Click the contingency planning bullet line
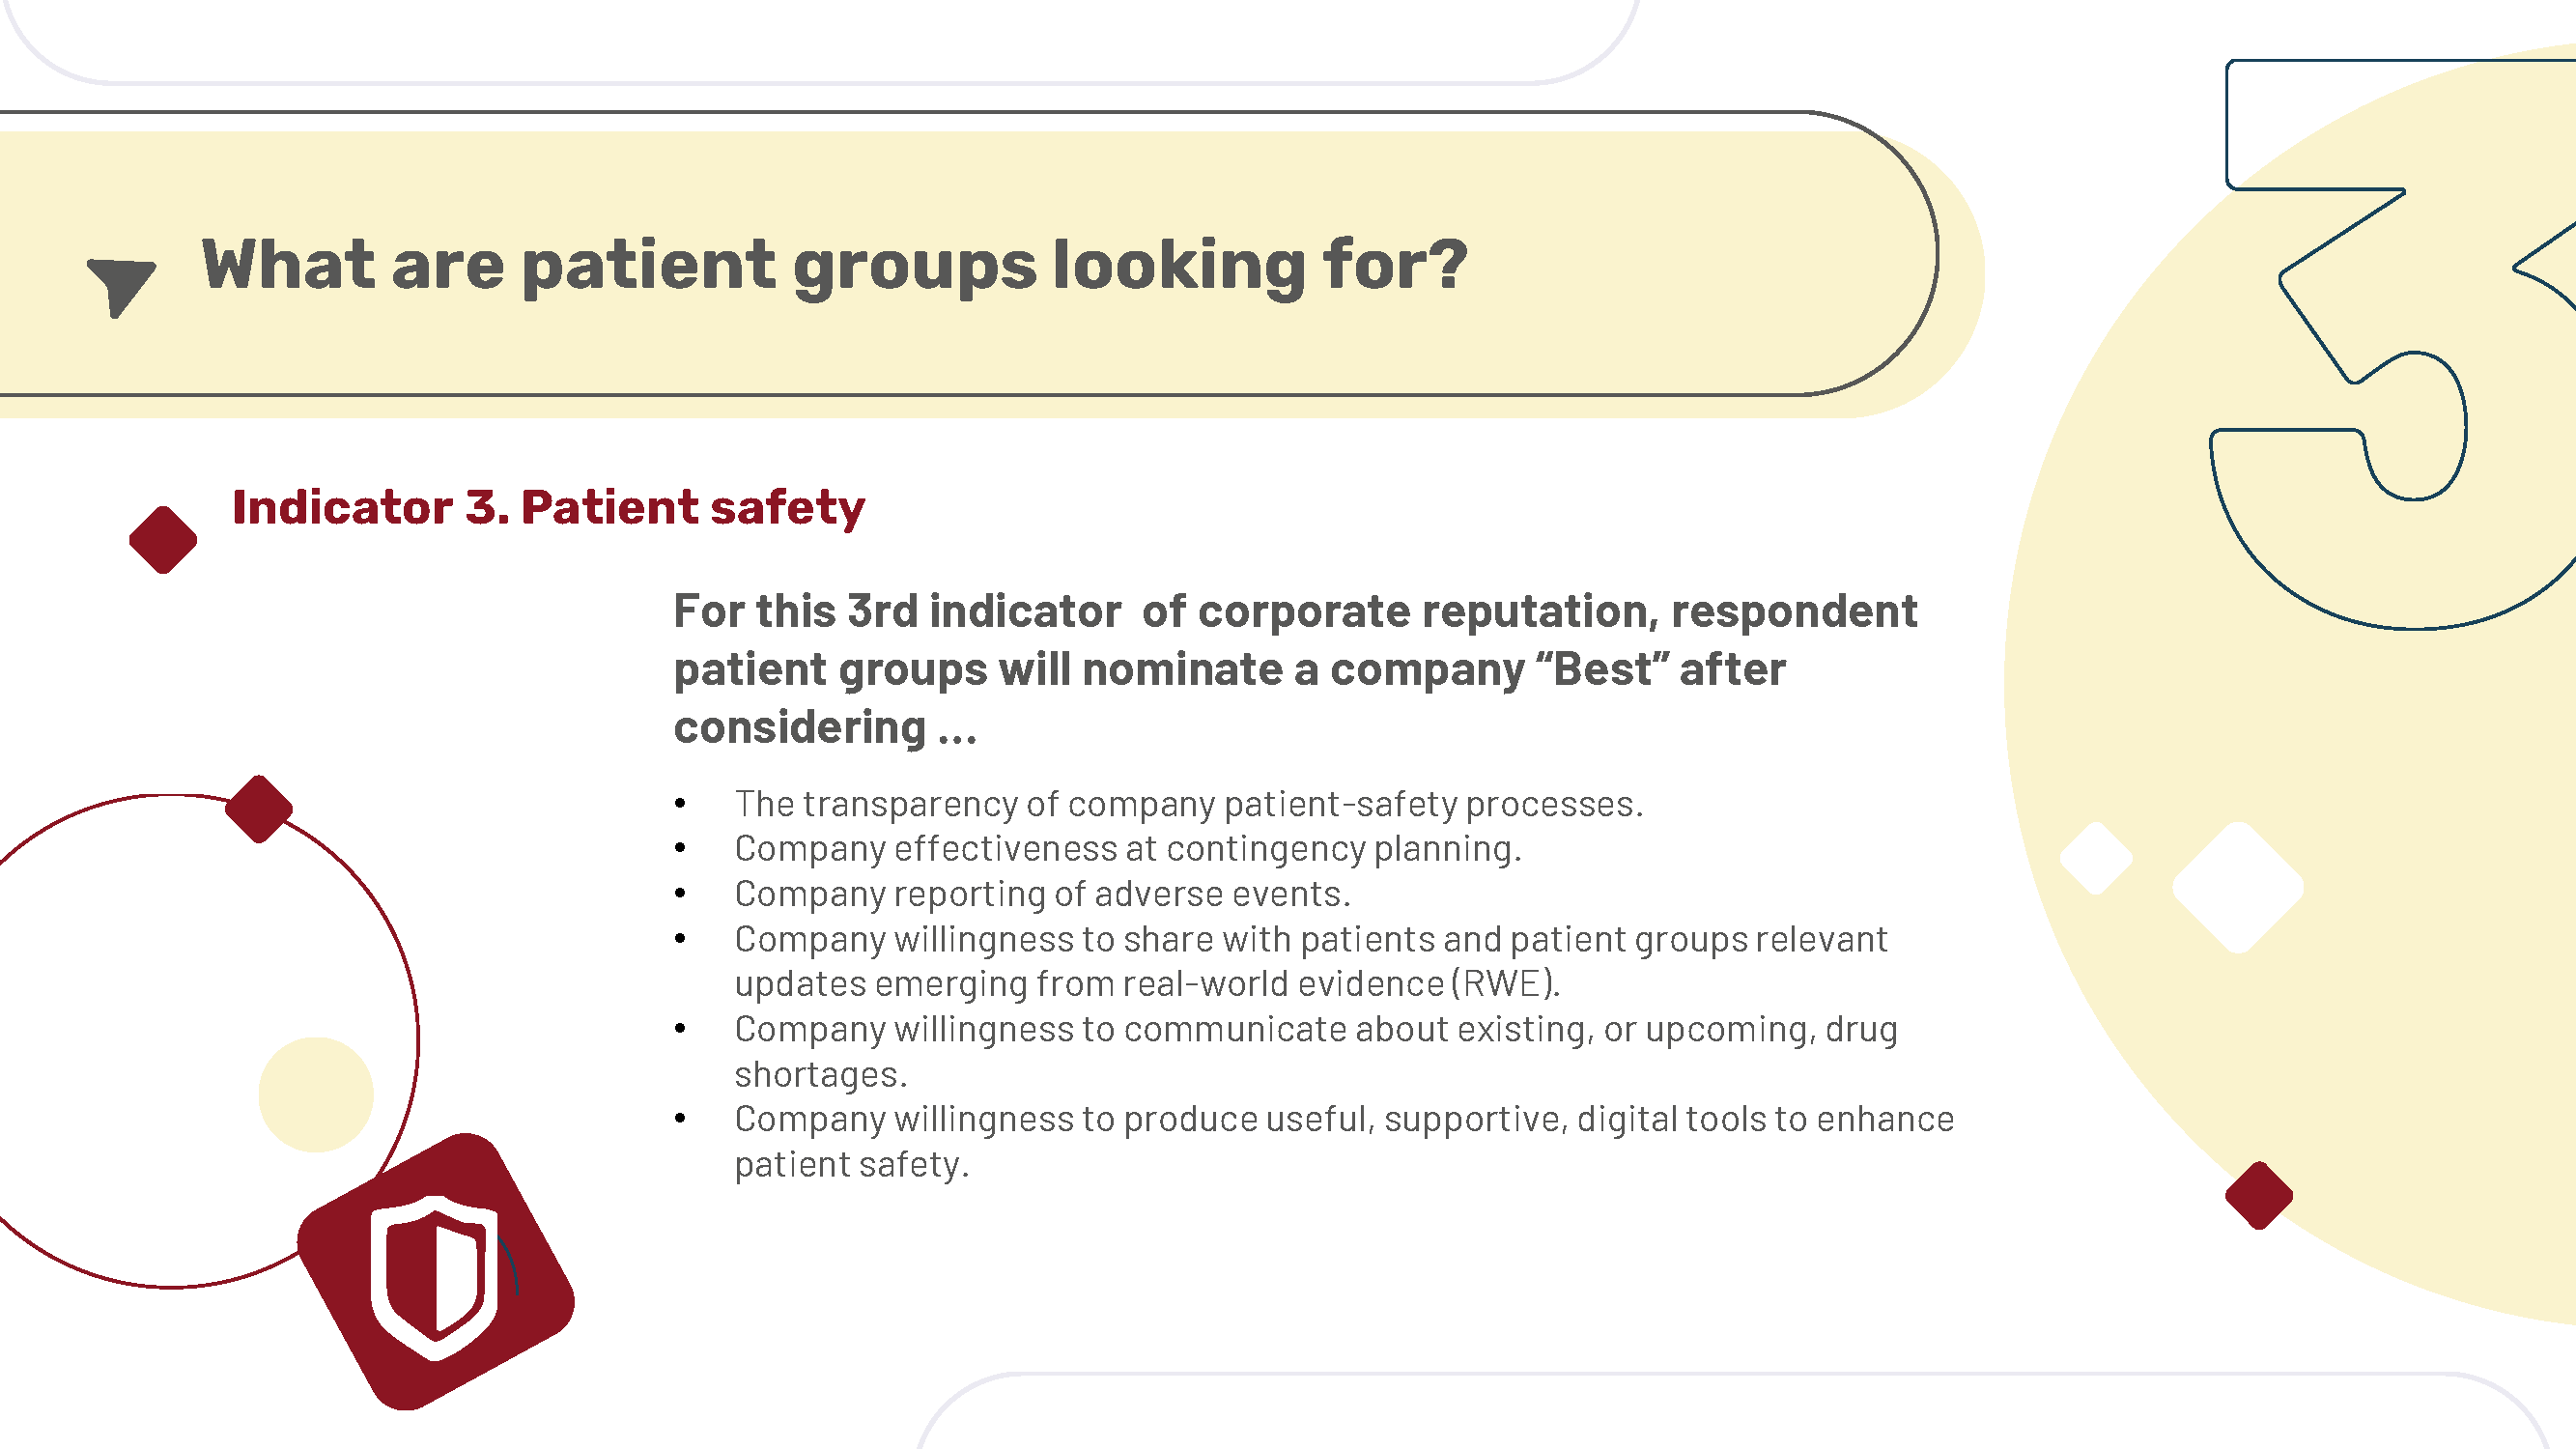The width and height of the screenshot is (2576, 1449). 1128,849
